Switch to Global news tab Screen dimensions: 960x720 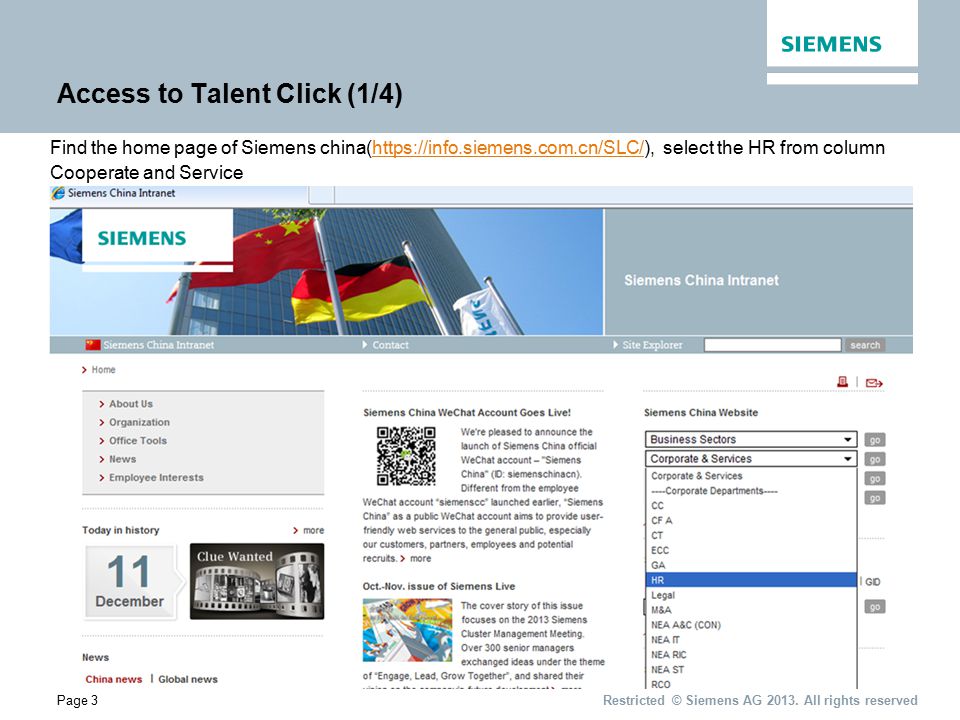click(x=188, y=679)
